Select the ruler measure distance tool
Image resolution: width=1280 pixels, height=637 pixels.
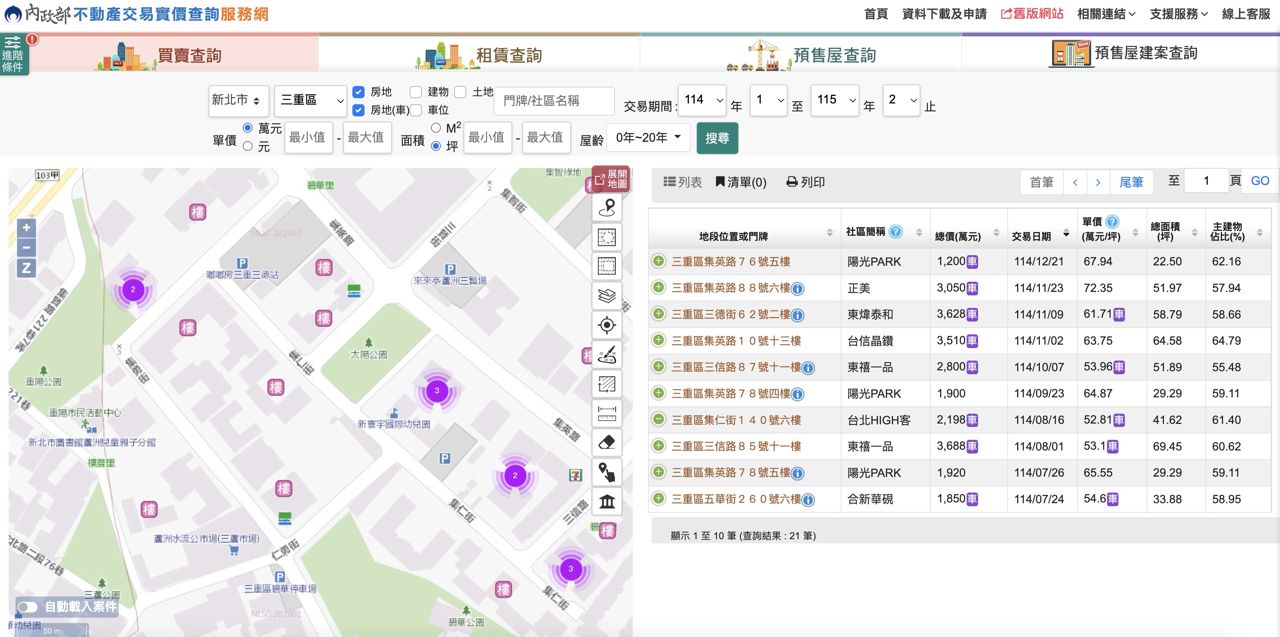[606, 413]
